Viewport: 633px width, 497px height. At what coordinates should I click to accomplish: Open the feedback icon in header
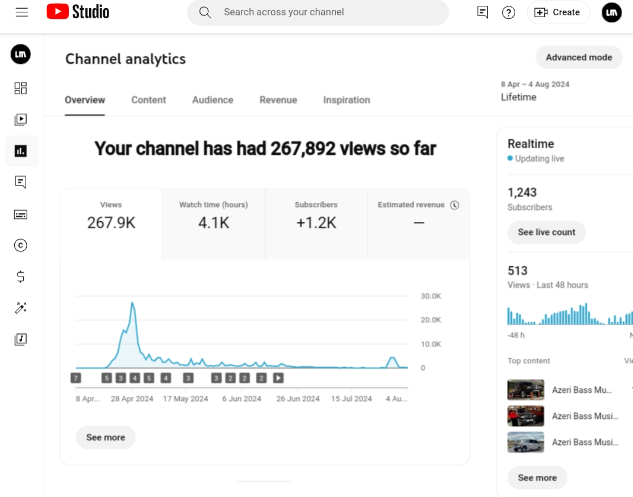tap(482, 12)
